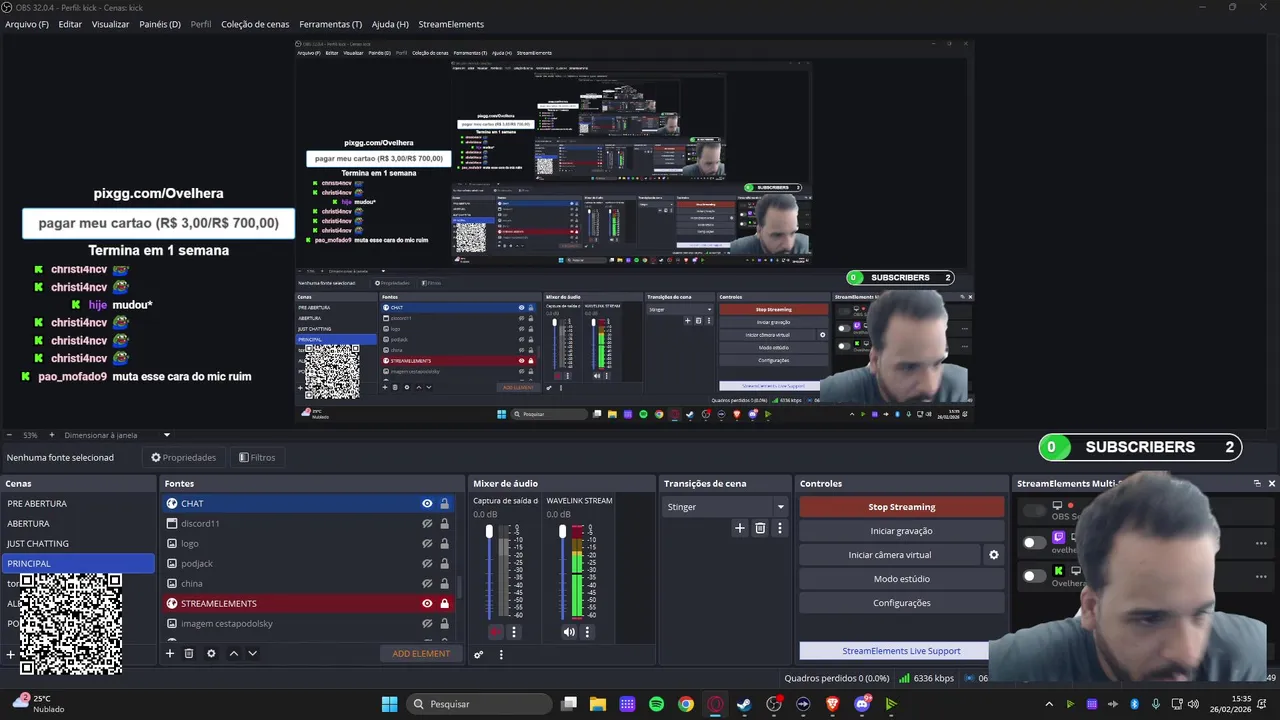
Task: Open the Coleção de cenas menu
Action: pos(255,24)
